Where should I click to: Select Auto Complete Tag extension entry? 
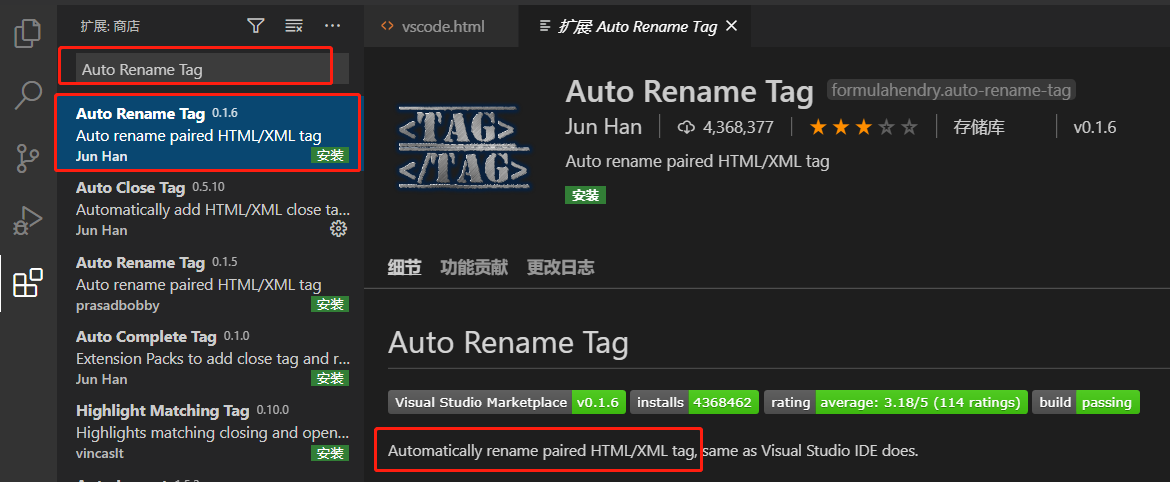tap(208, 357)
